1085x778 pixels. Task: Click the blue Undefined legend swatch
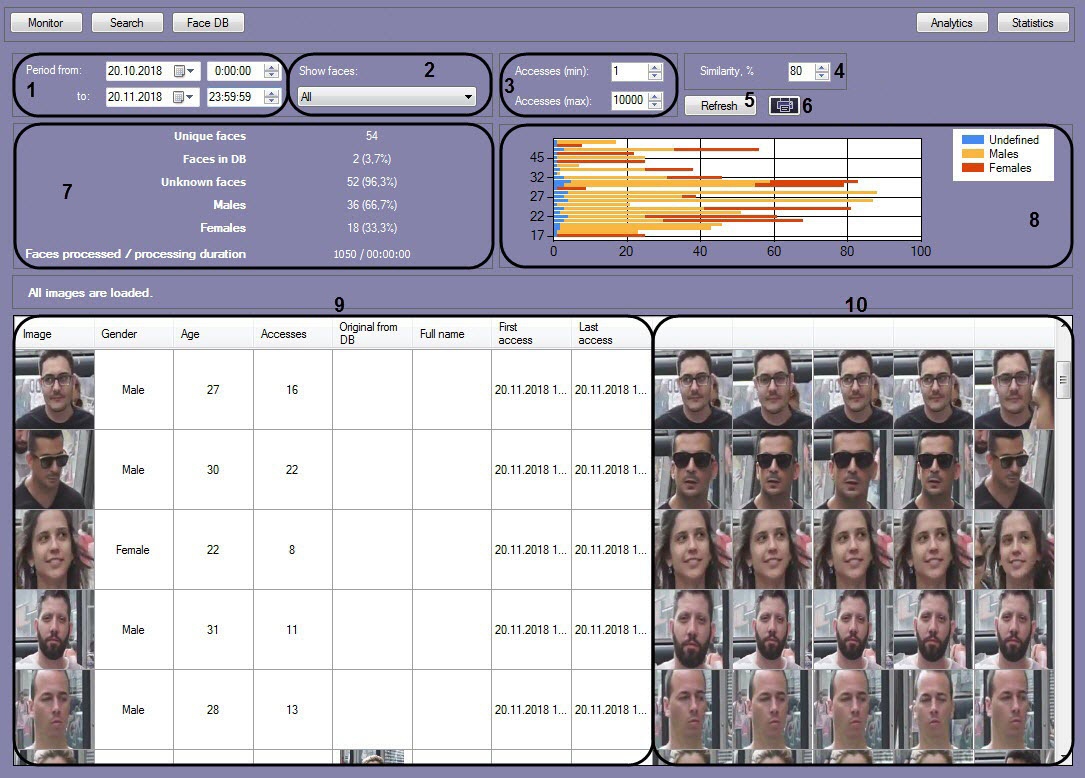(972, 140)
